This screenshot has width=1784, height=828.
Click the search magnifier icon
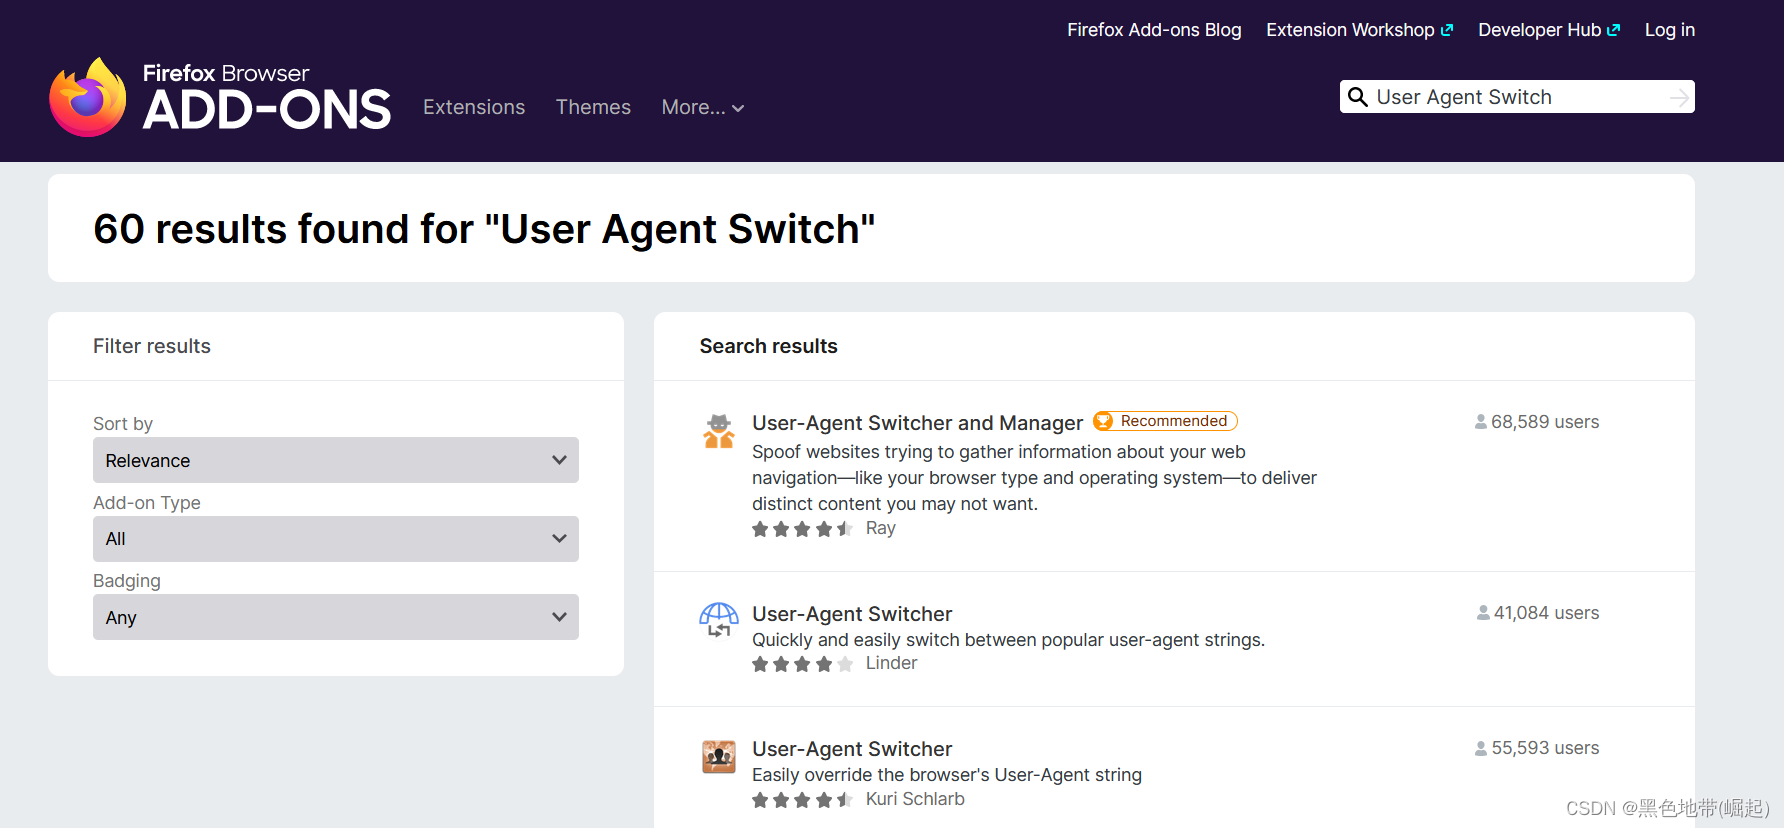[1357, 97]
